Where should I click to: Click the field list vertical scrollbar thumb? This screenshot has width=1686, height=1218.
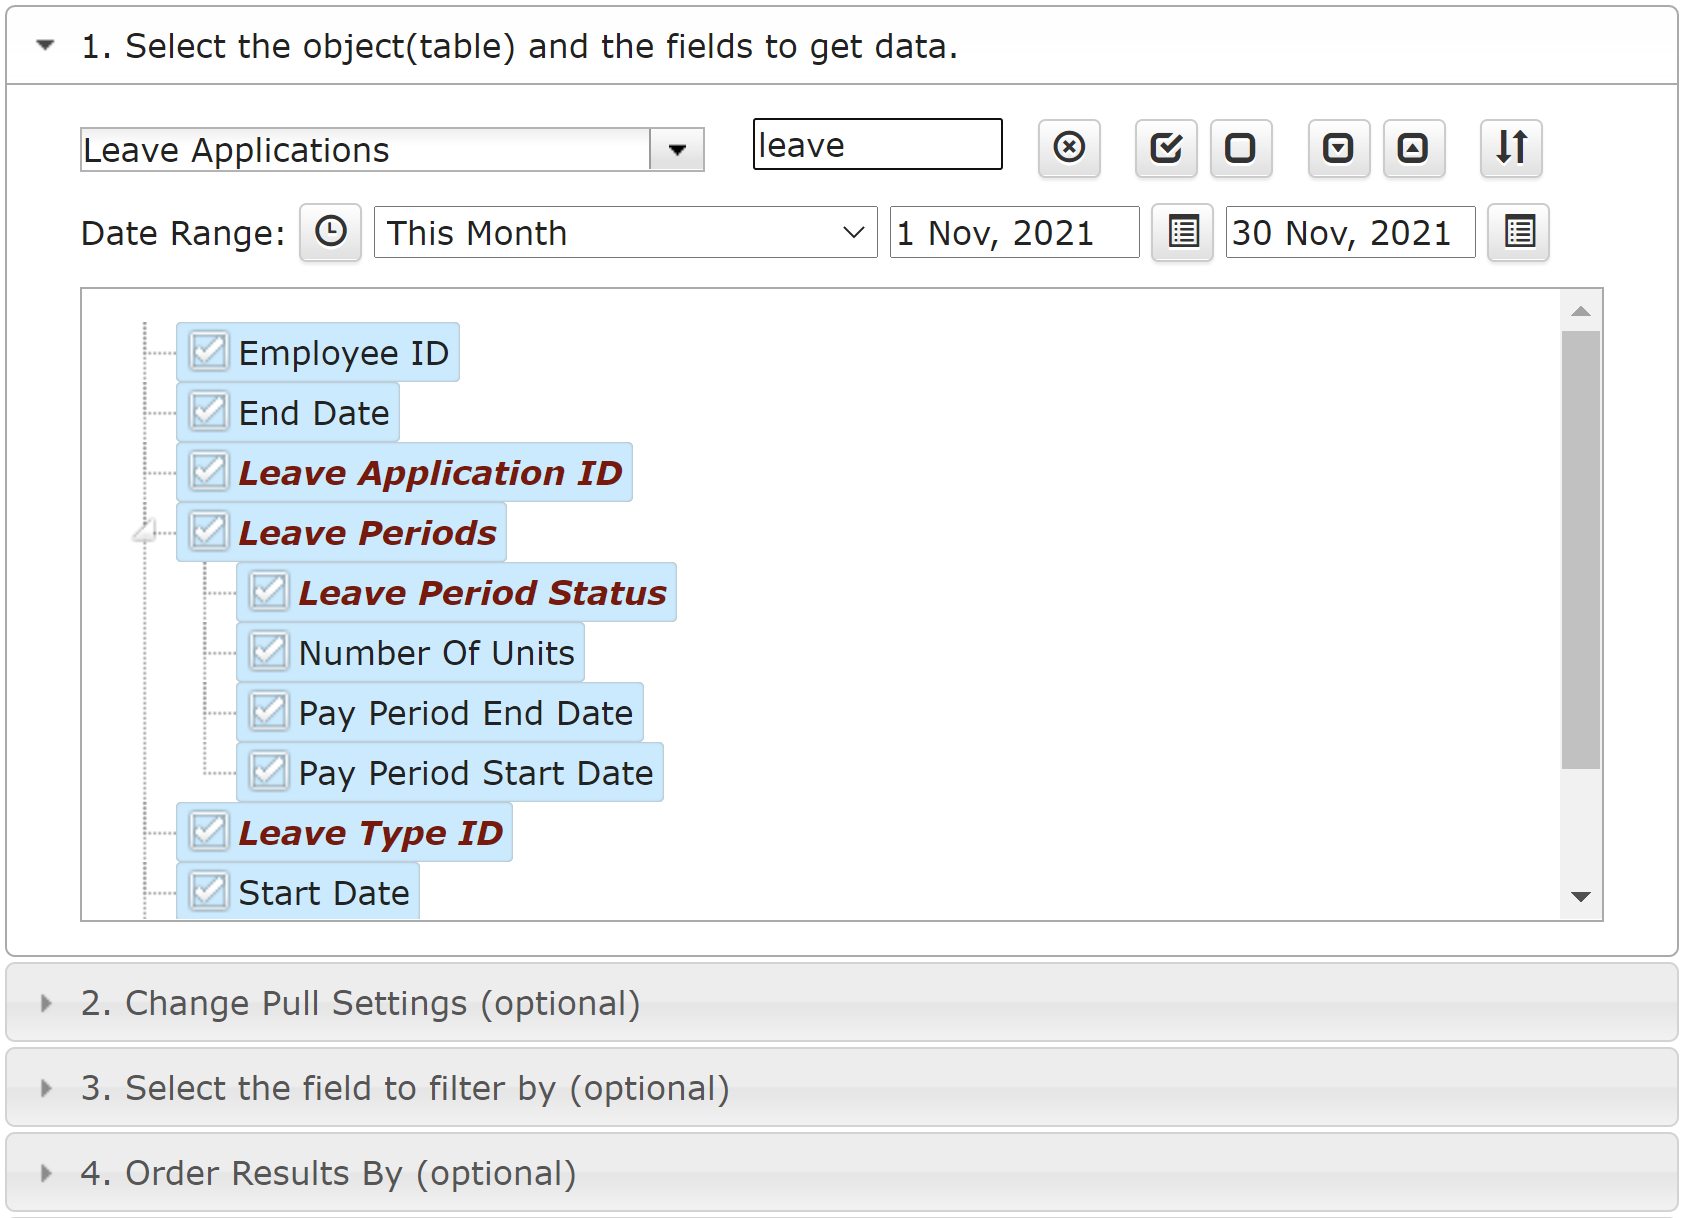1581,549
